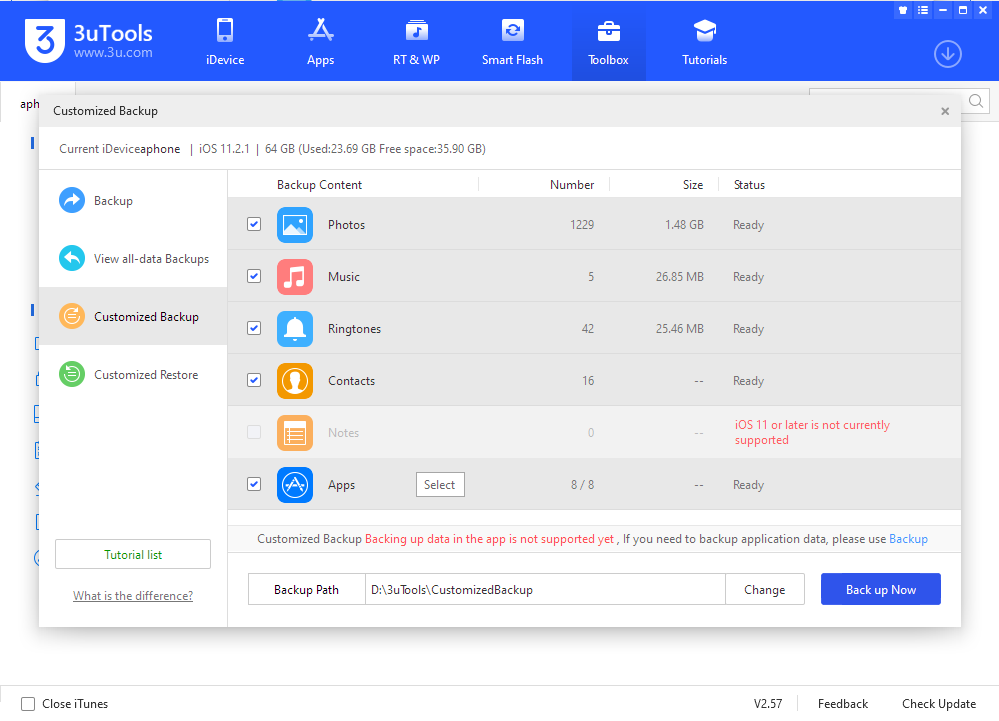The height and width of the screenshot is (721, 999).
Task: Uncheck the Photos backup checkbox
Action: 254,225
